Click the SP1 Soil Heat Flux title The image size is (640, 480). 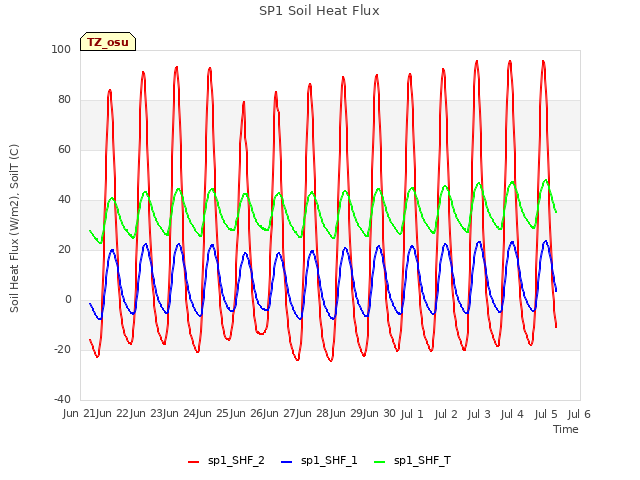tap(319, 11)
